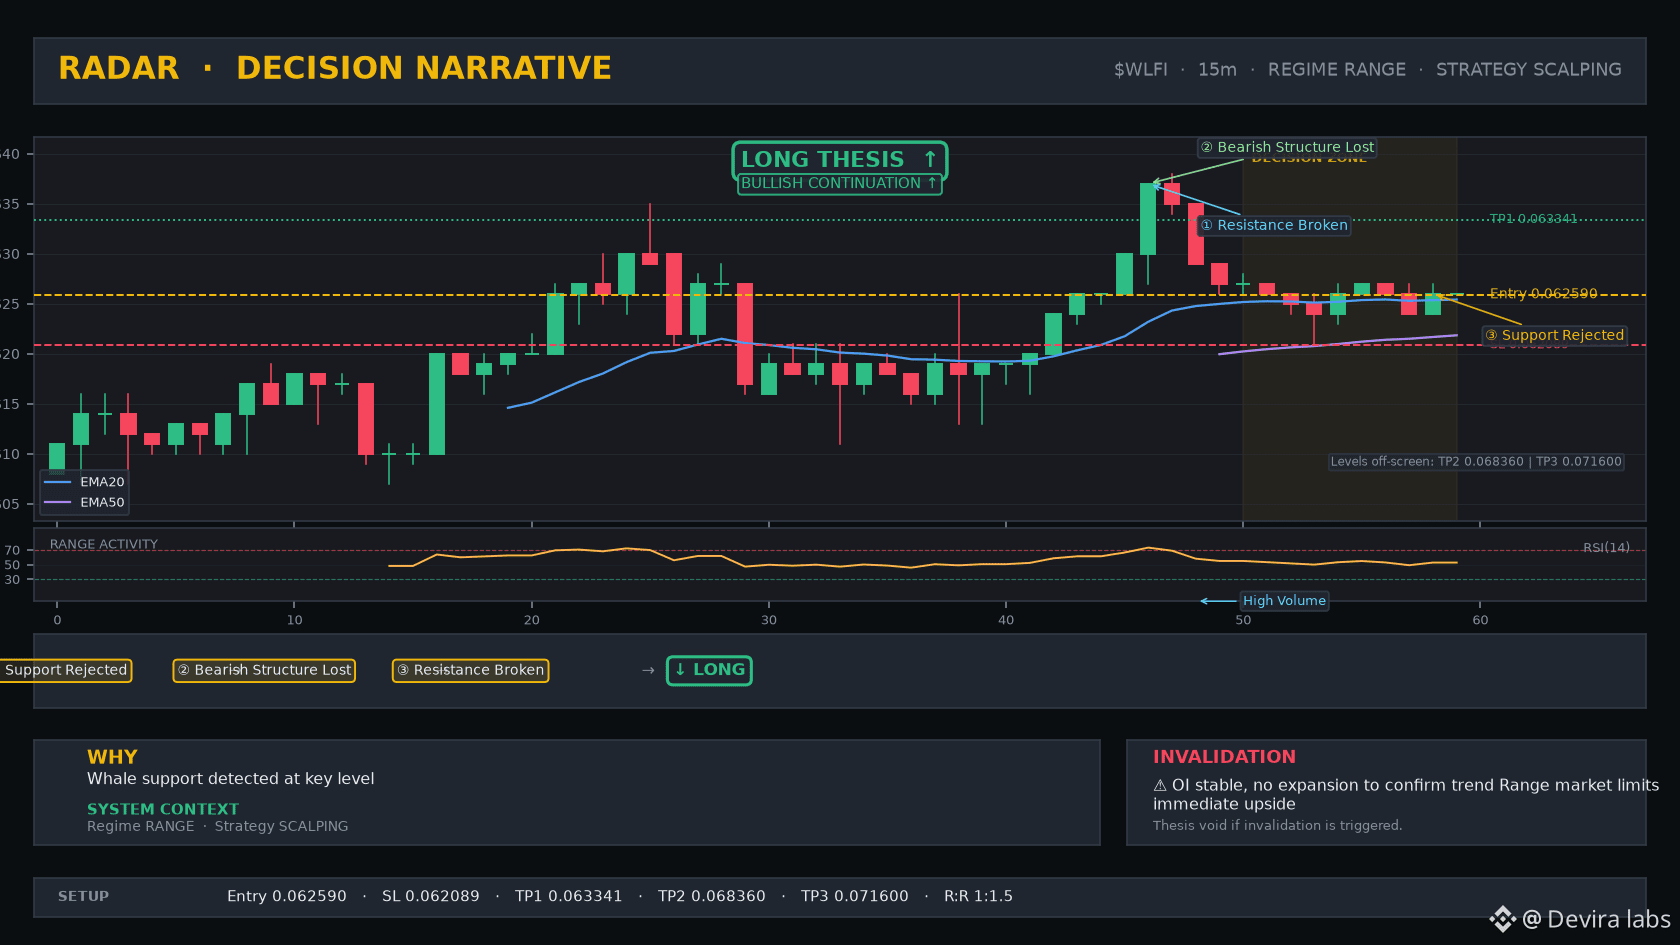
Task: Click the EMA50 purple line swatch in the legend
Action: [x=58, y=503]
